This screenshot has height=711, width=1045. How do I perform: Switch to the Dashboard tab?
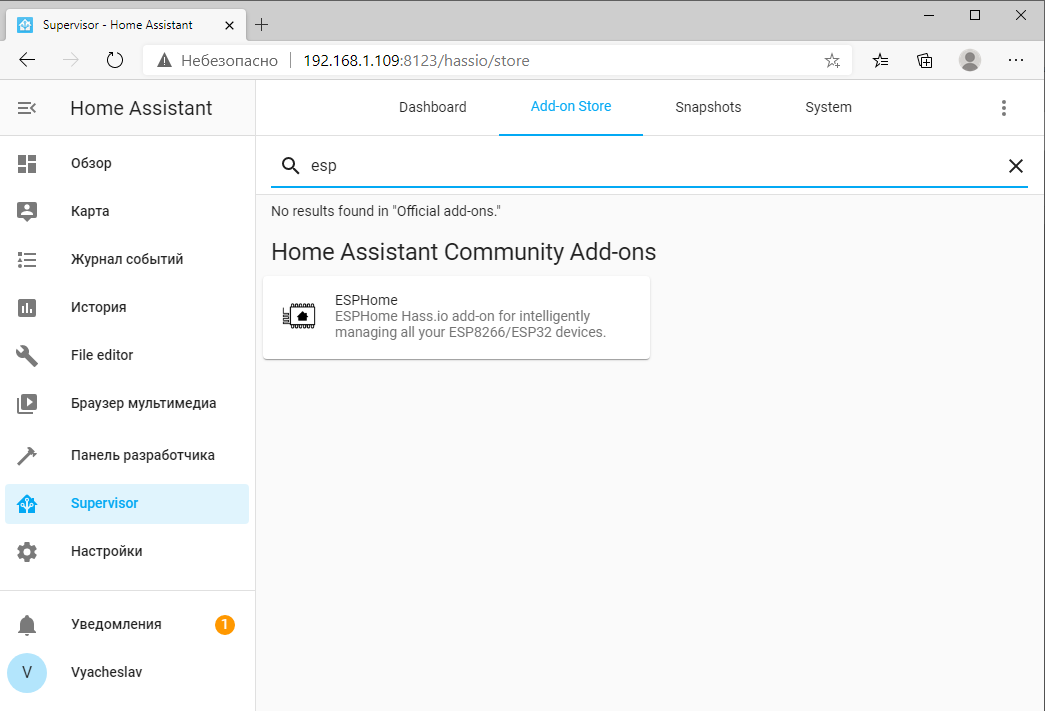click(433, 107)
